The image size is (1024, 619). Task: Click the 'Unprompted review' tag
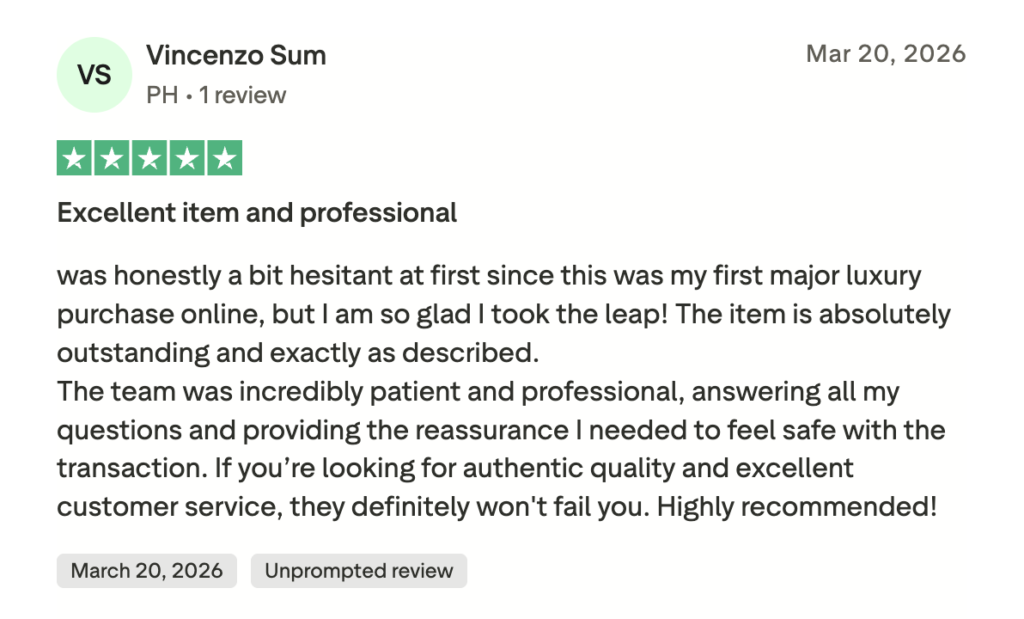coord(358,571)
